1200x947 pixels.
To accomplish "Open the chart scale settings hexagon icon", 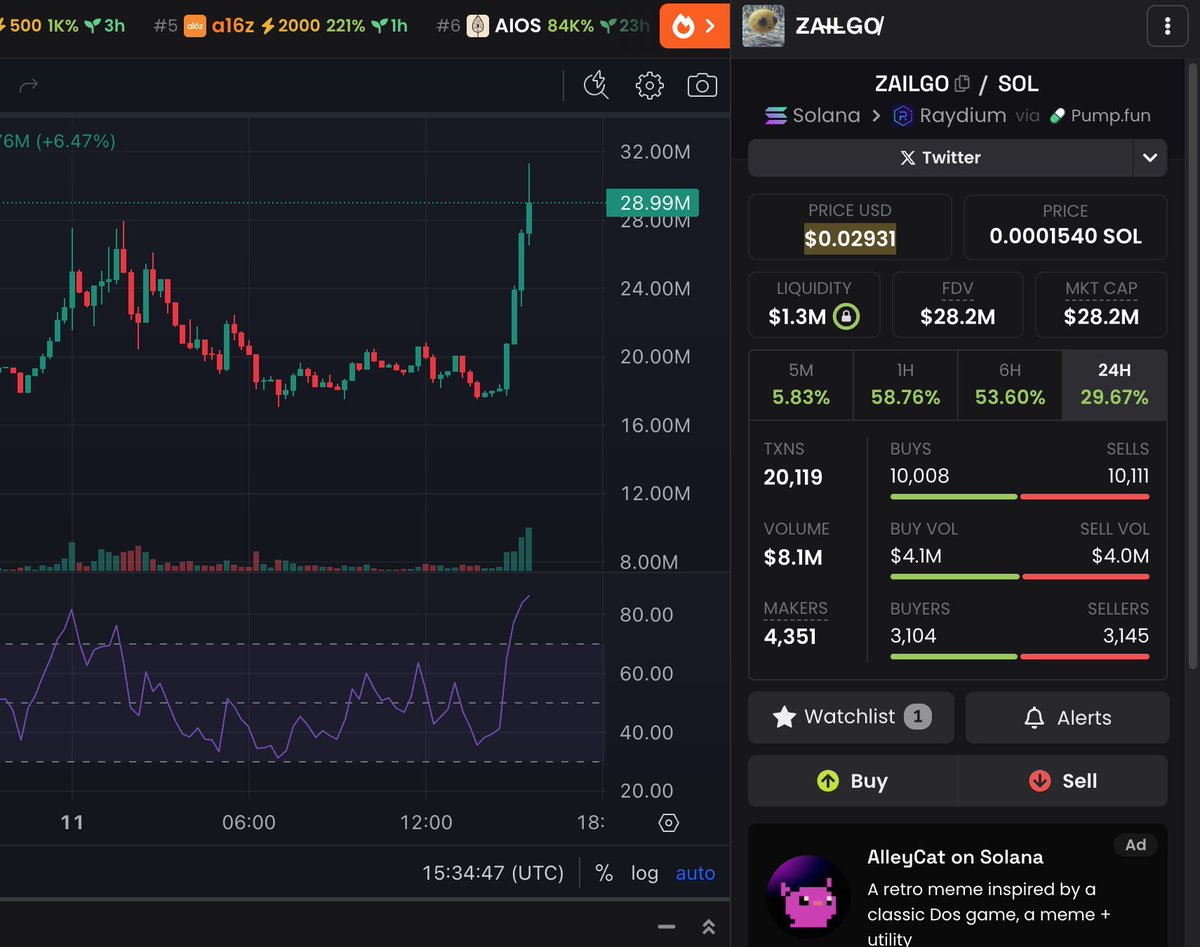I will point(669,823).
